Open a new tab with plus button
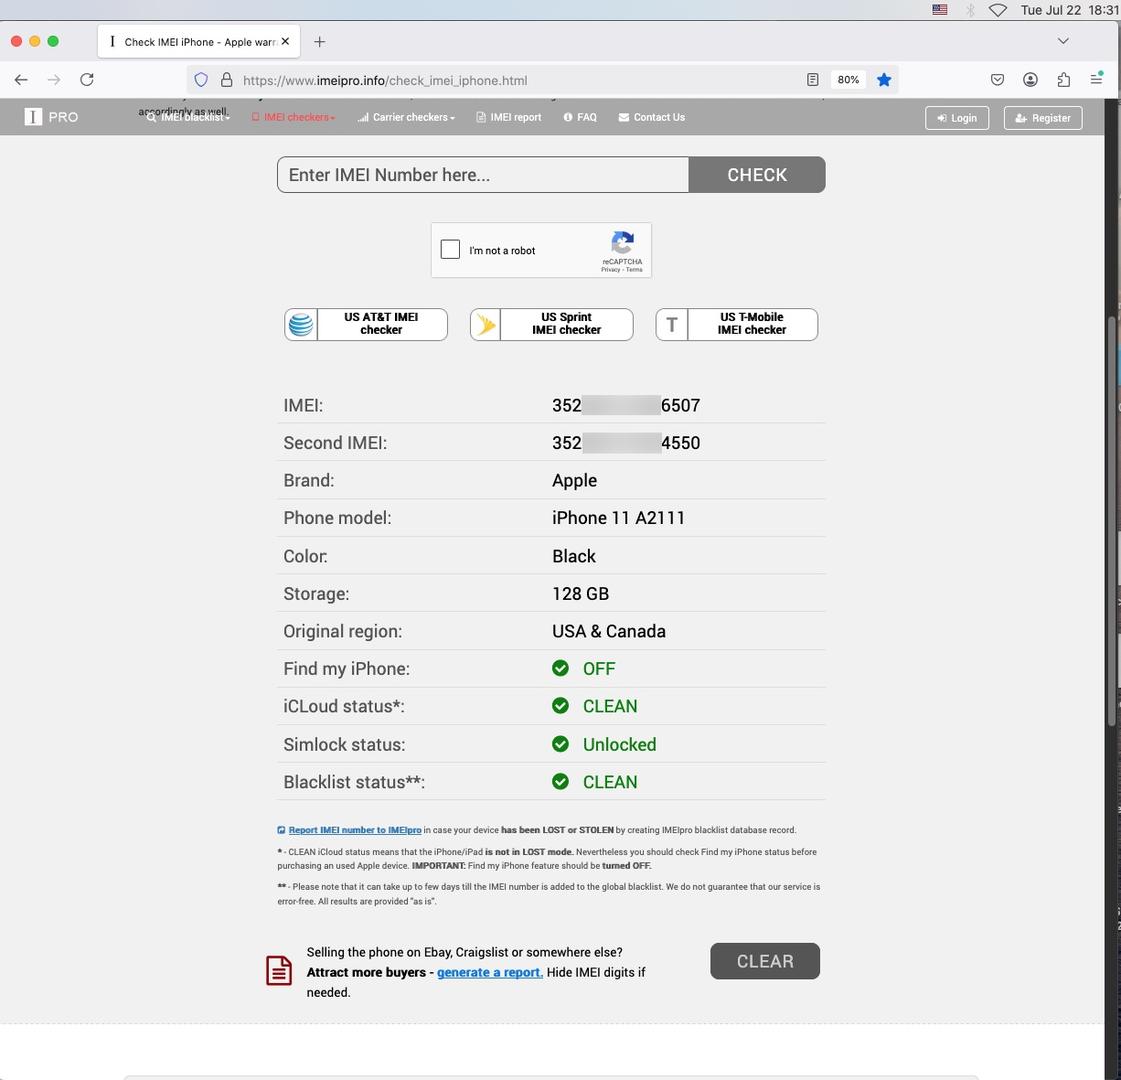1121x1080 pixels. (320, 42)
